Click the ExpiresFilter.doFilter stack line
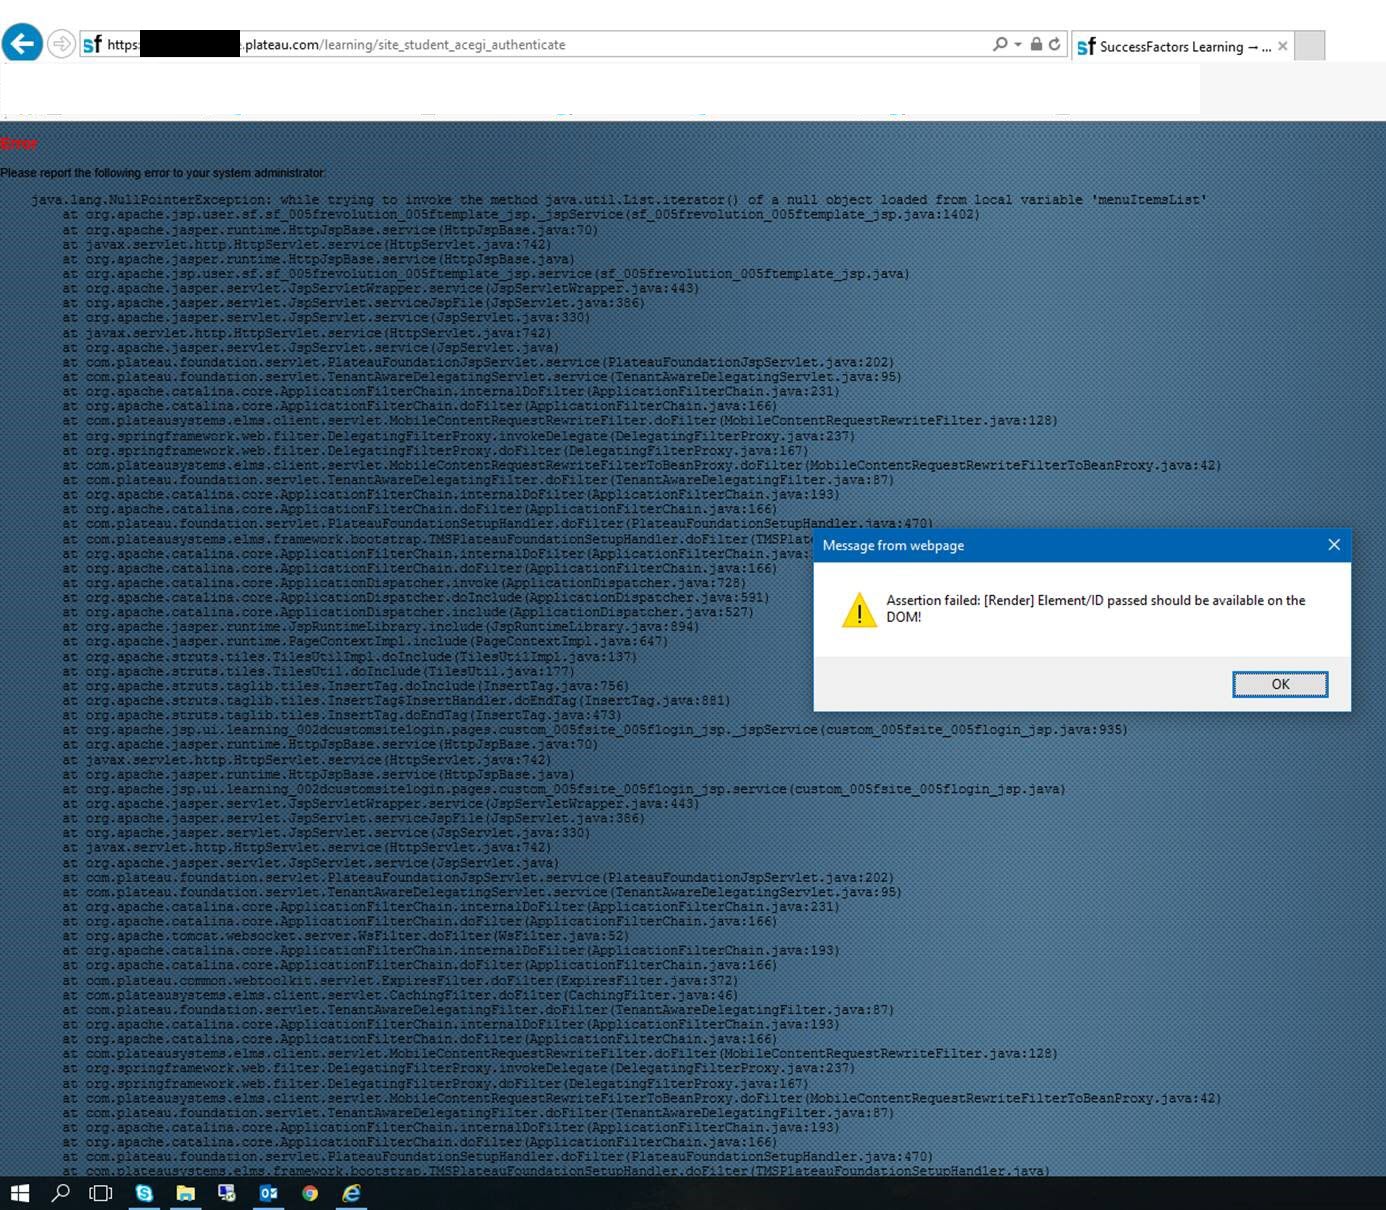This screenshot has width=1386, height=1210. (400, 980)
